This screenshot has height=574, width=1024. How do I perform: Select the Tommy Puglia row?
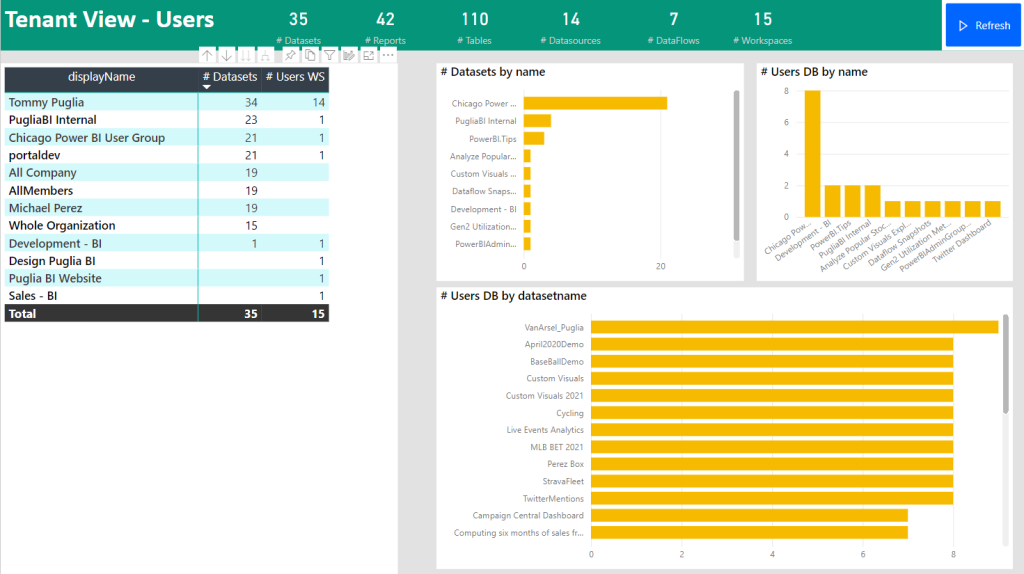point(167,102)
